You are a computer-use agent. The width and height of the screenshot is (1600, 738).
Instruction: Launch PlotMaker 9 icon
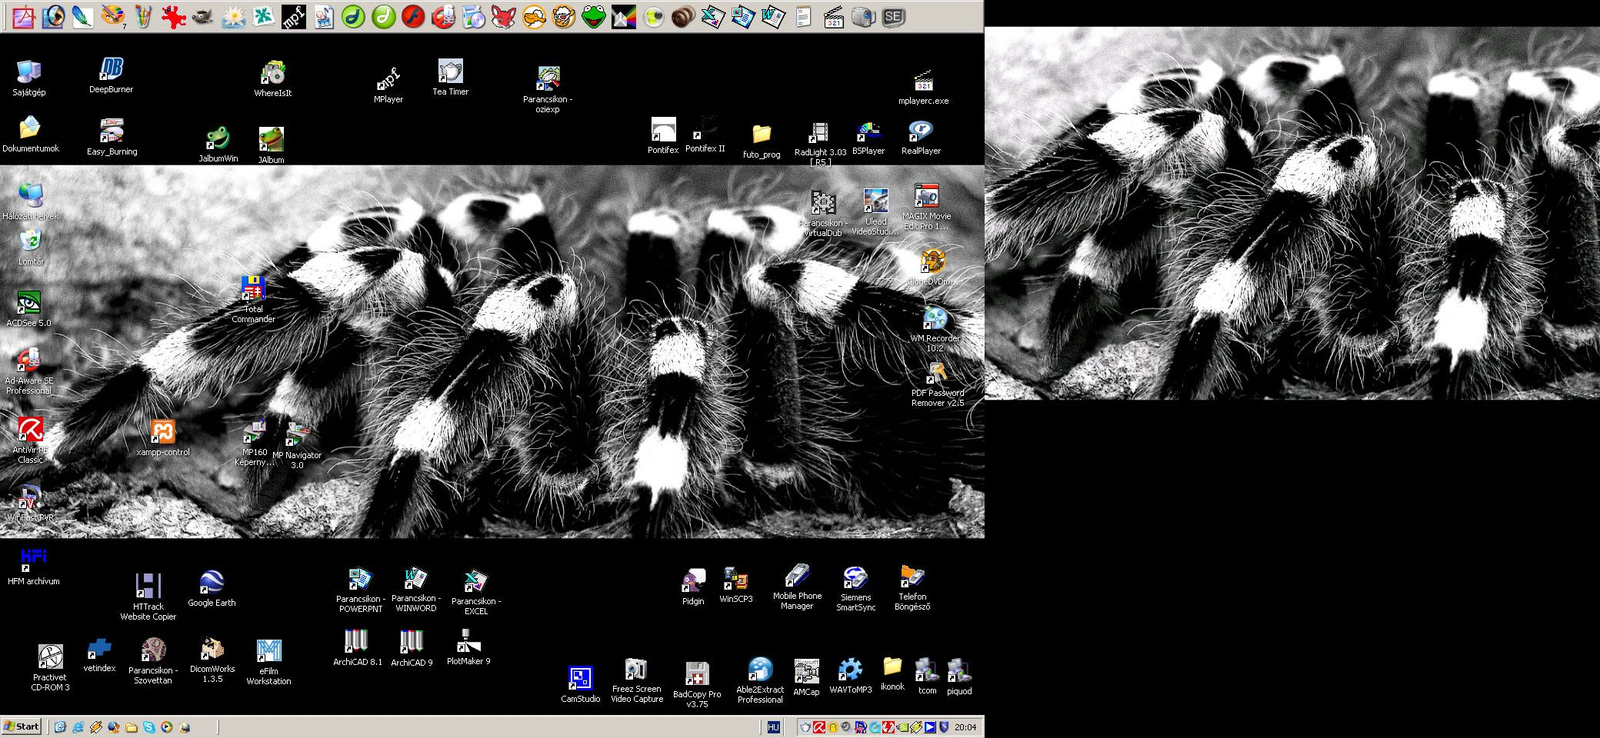coord(468,647)
